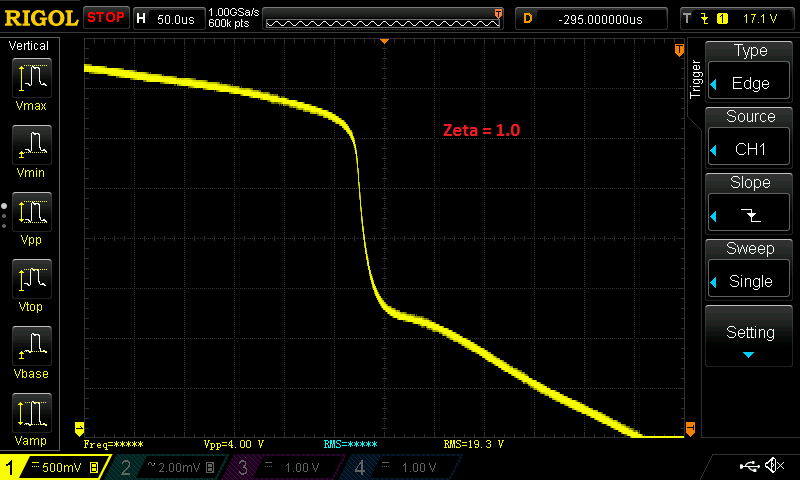Click the trigger level 17.1 V readout
Image resolution: width=800 pixels, height=480 pixels.
coord(760,19)
